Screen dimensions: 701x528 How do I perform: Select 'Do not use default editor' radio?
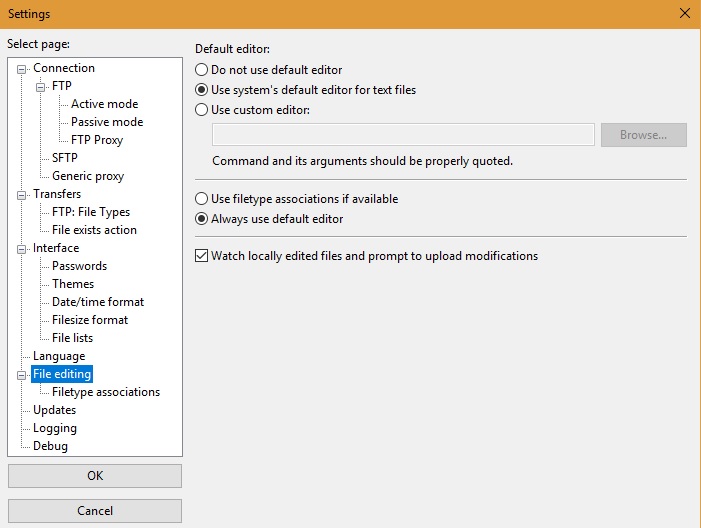[x=268, y=70]
